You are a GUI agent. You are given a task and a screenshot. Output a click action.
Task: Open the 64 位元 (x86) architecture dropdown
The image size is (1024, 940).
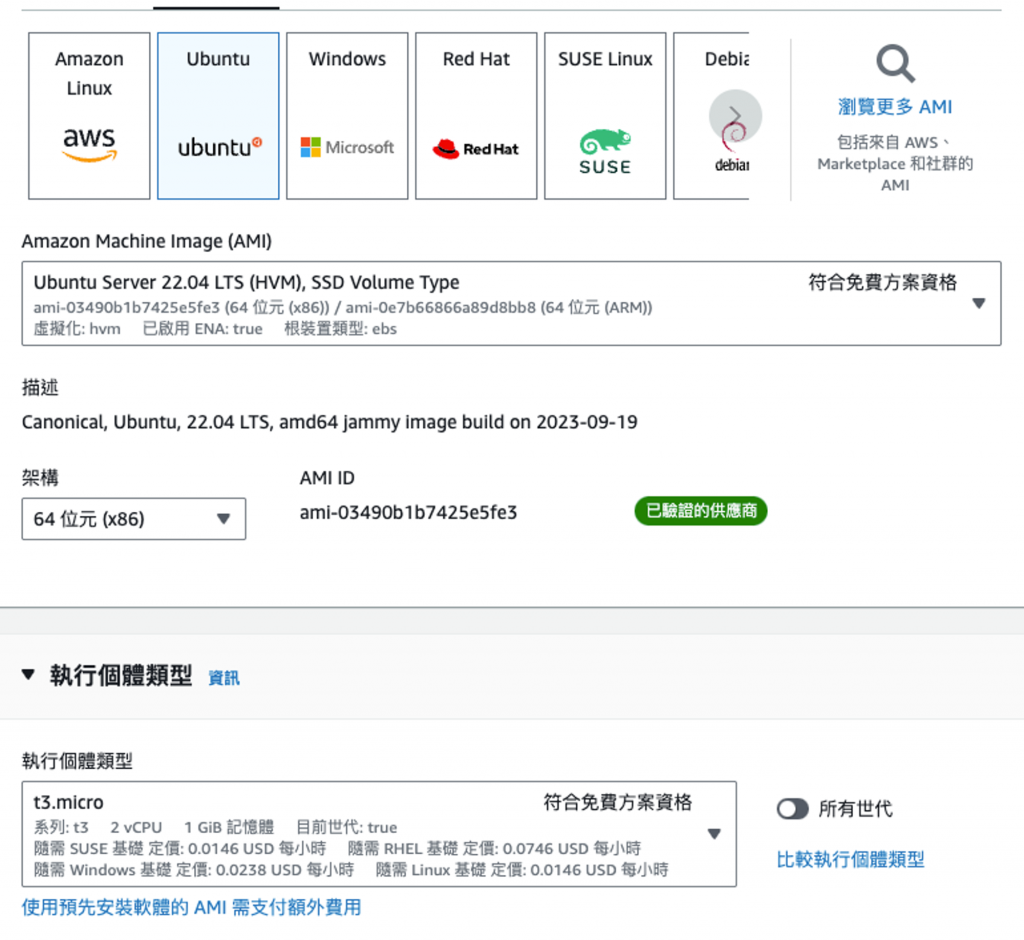(x=134, y=519)
